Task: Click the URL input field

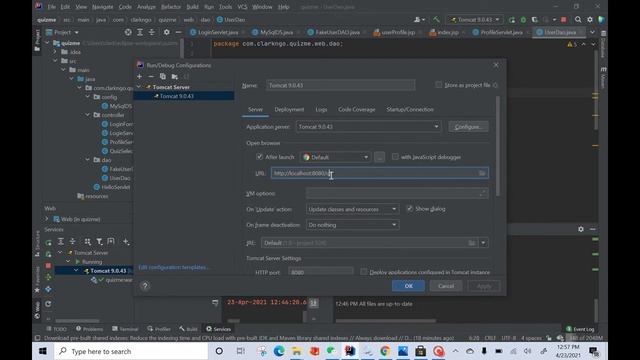Action: [x=380, y=173]
